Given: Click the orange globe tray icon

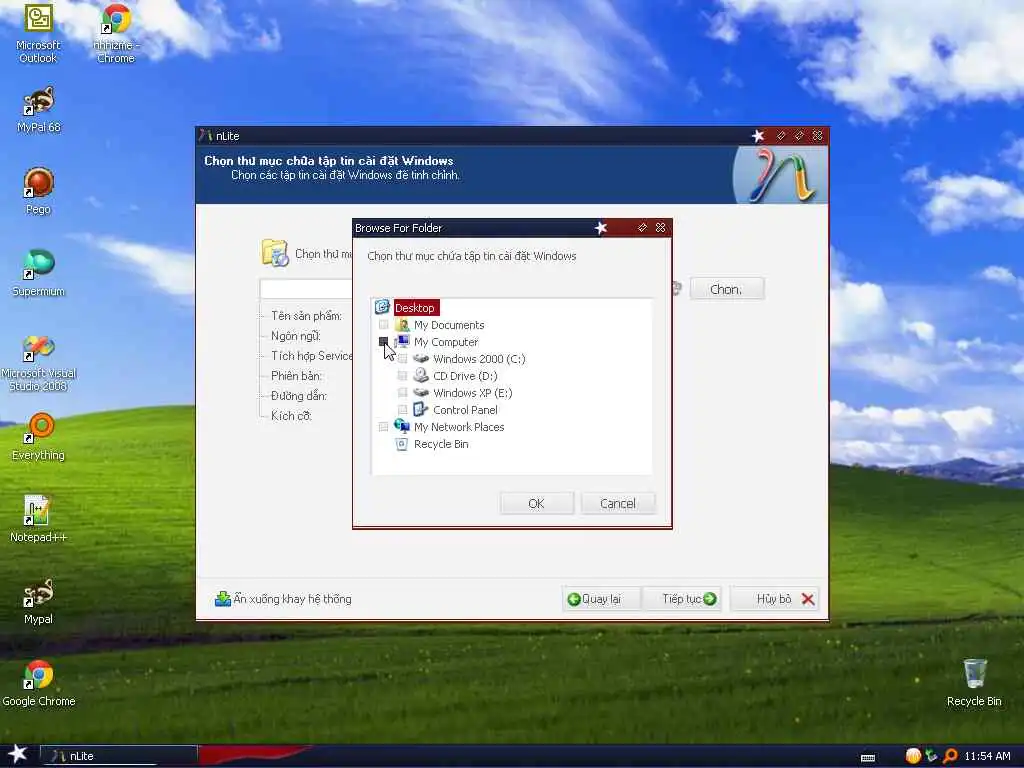Looking at the screenshot, I should pos(913,756).
